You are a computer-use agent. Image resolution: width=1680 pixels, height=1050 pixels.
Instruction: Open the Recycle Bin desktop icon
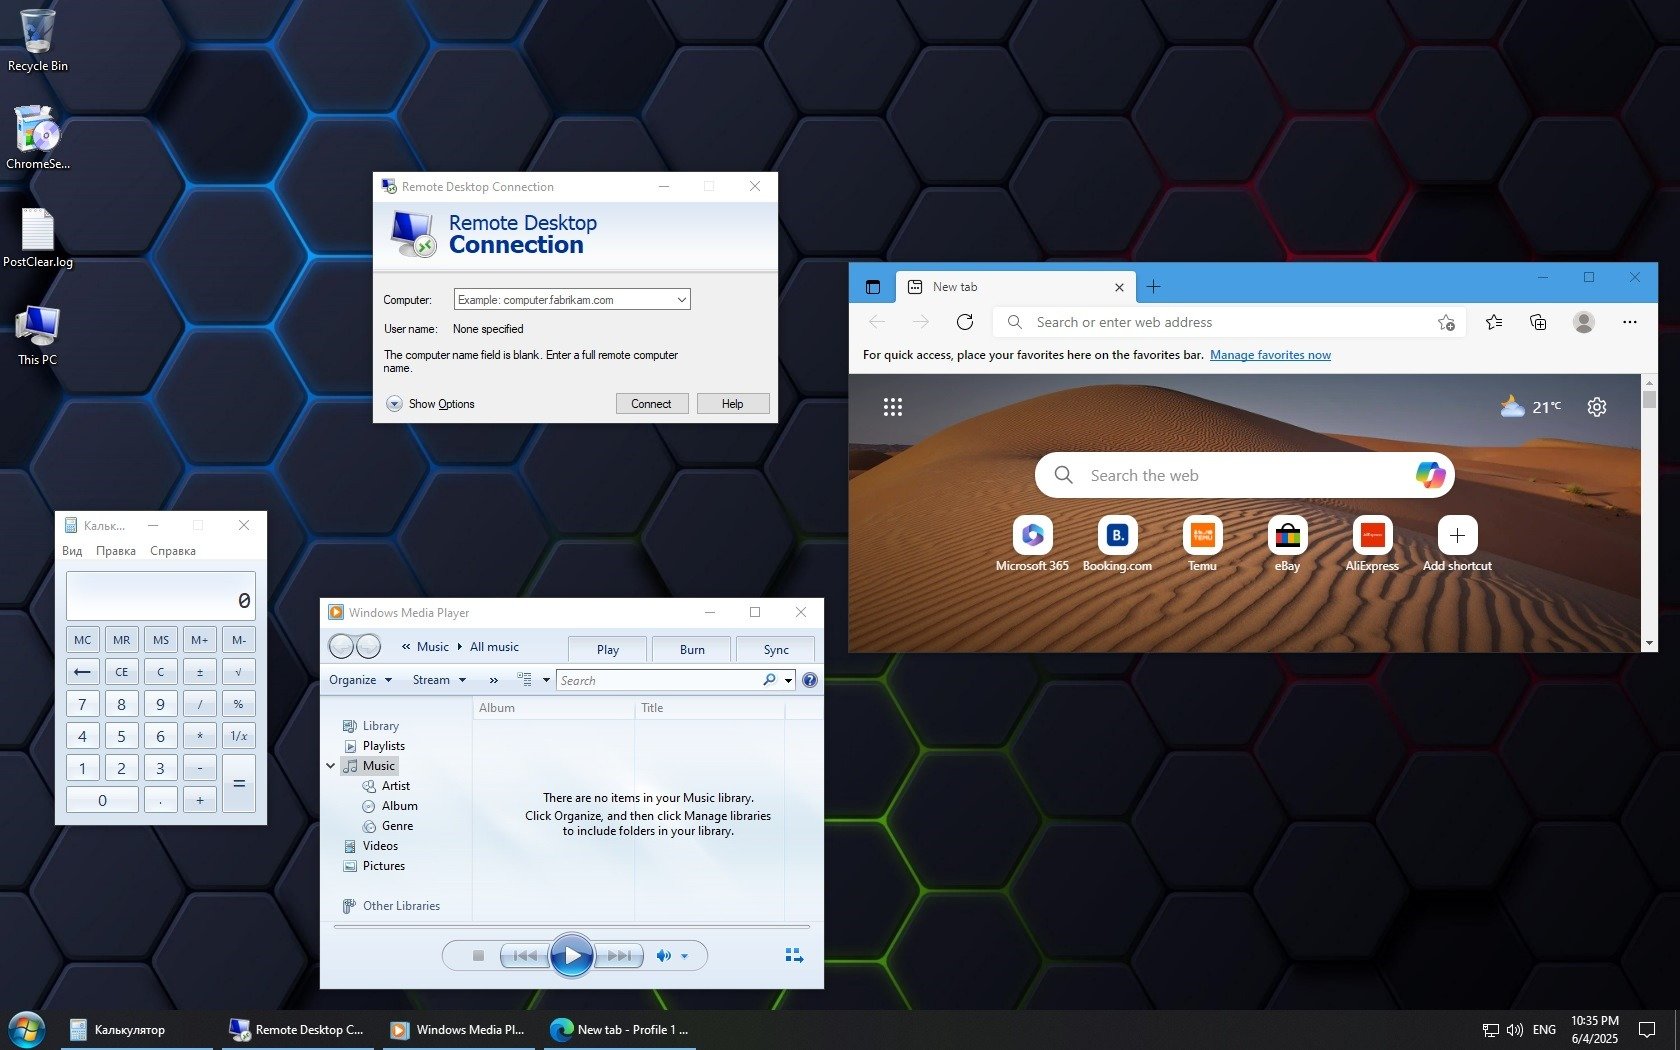tap(37, 33)
